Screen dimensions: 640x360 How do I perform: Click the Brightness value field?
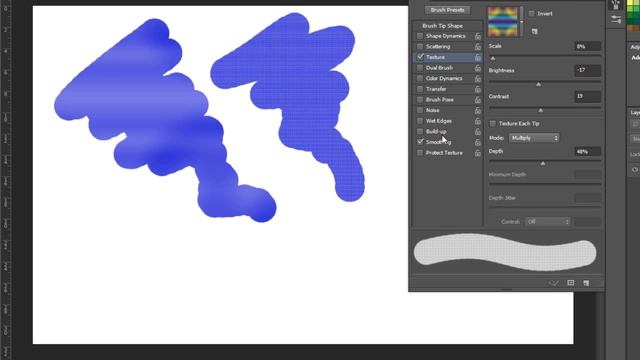click(x=587, y=70)
